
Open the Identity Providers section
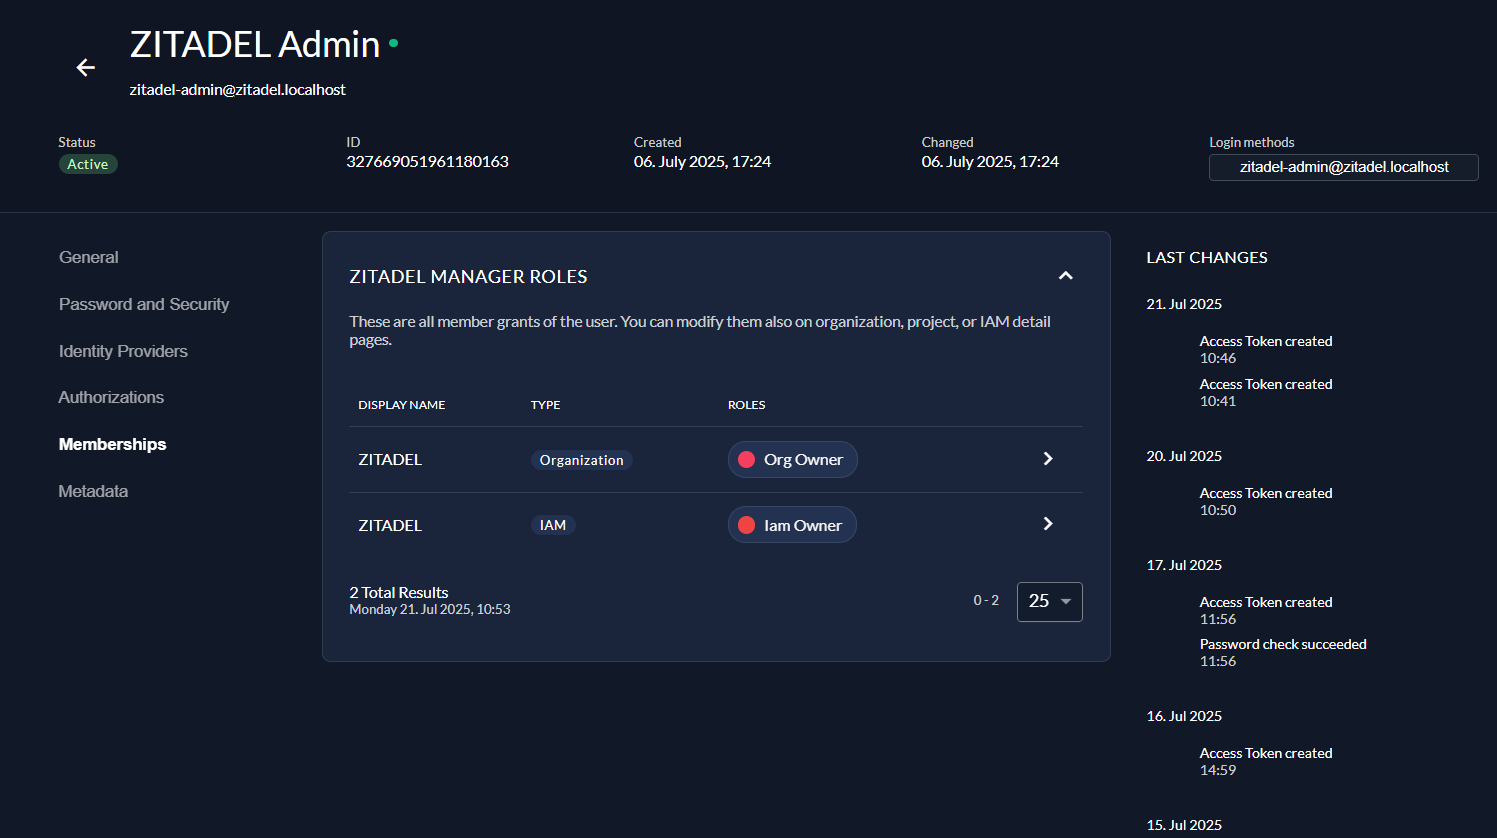click(x=123, y=351)
